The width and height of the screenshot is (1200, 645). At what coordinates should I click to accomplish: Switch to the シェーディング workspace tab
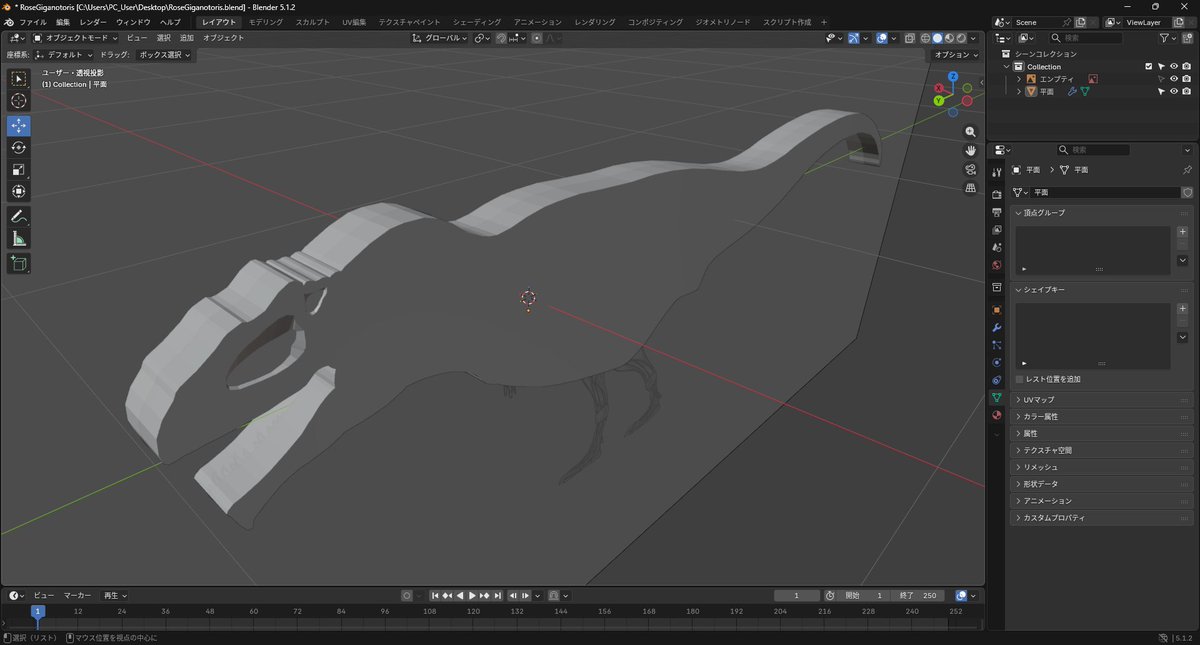point(477,22)
